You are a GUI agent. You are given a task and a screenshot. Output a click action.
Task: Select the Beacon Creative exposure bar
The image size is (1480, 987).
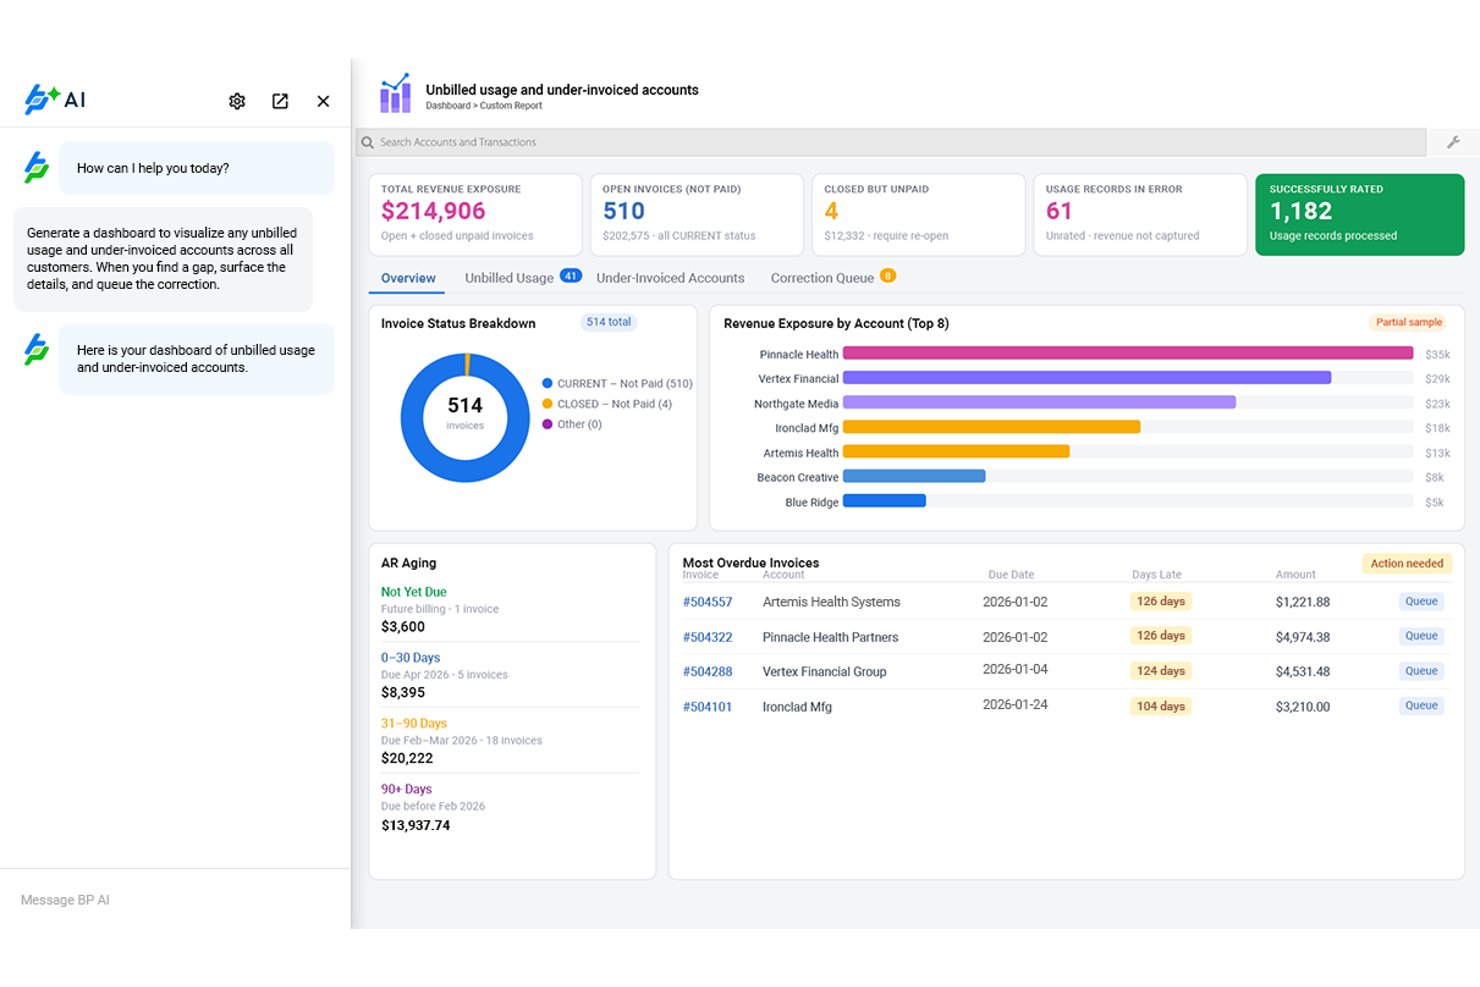914,476
